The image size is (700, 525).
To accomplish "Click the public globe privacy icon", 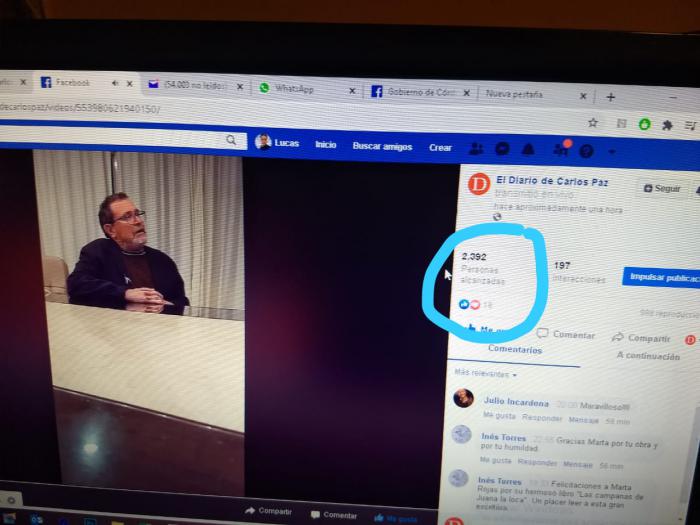I will [x=497, y=217].
